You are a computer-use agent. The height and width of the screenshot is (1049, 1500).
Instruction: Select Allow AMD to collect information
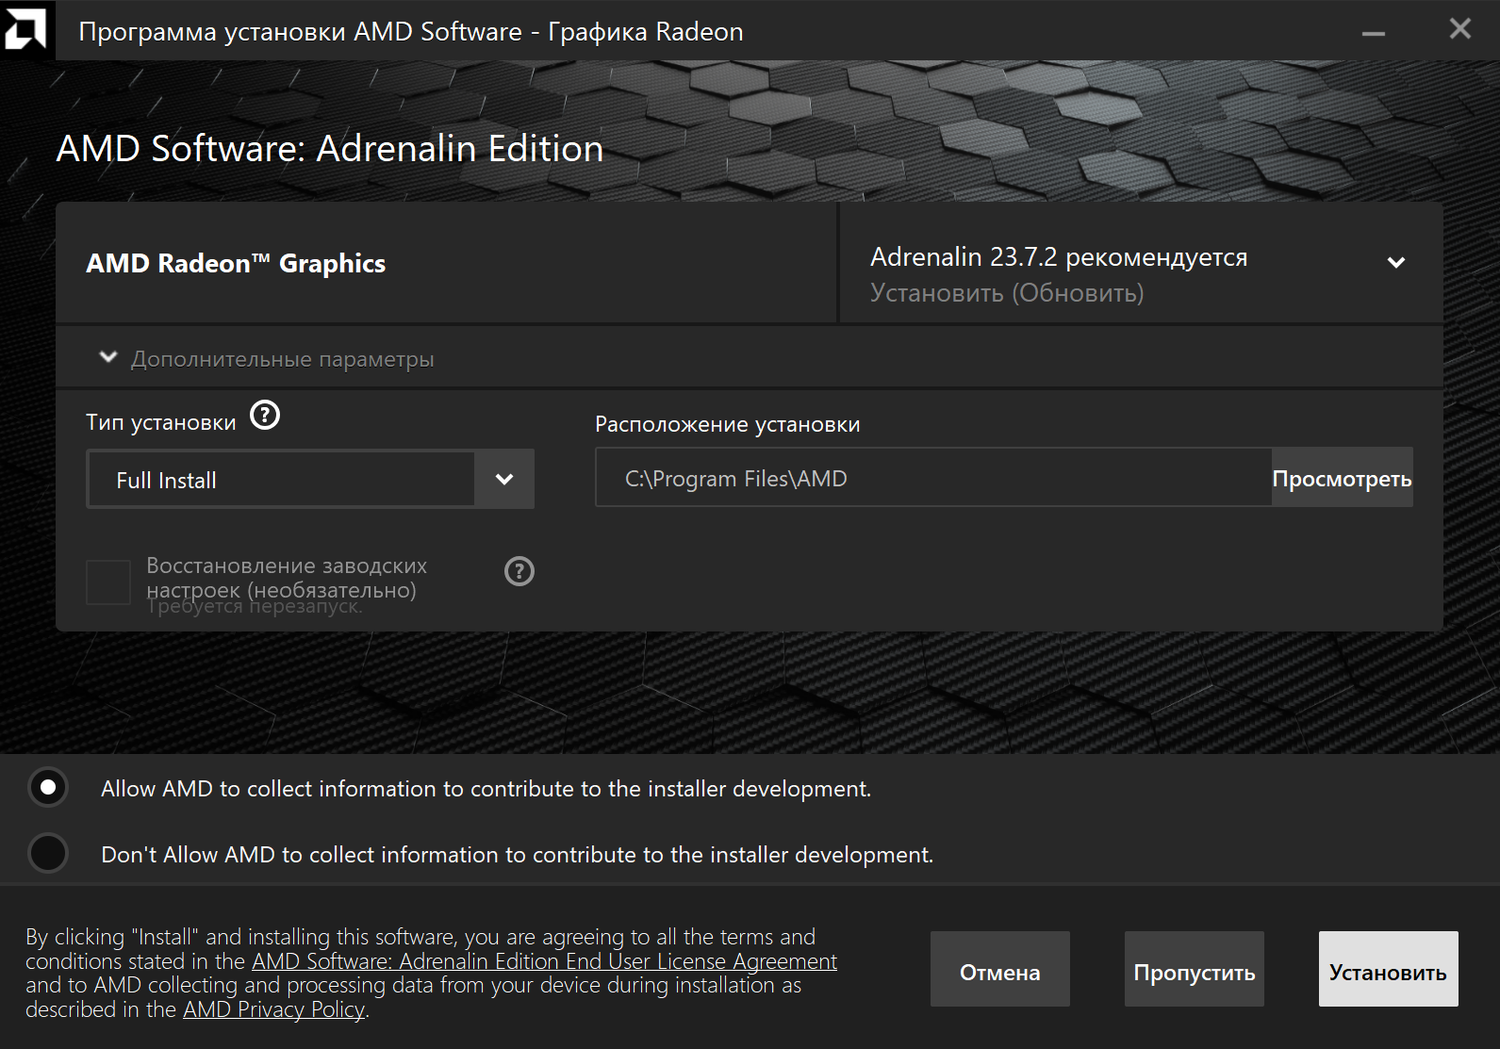click(48, 787)
